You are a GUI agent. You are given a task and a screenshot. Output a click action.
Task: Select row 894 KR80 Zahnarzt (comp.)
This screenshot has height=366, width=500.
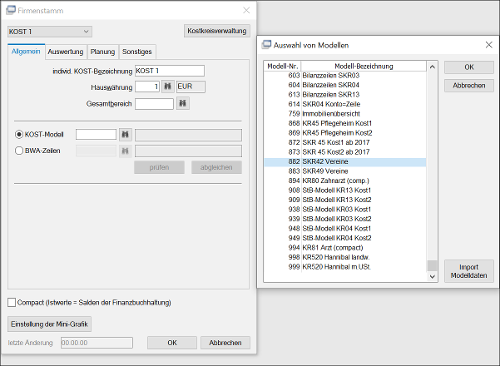345,181
